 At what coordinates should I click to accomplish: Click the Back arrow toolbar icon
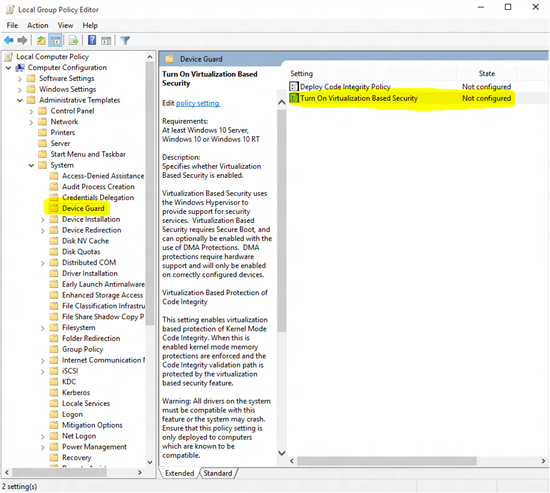9,41
